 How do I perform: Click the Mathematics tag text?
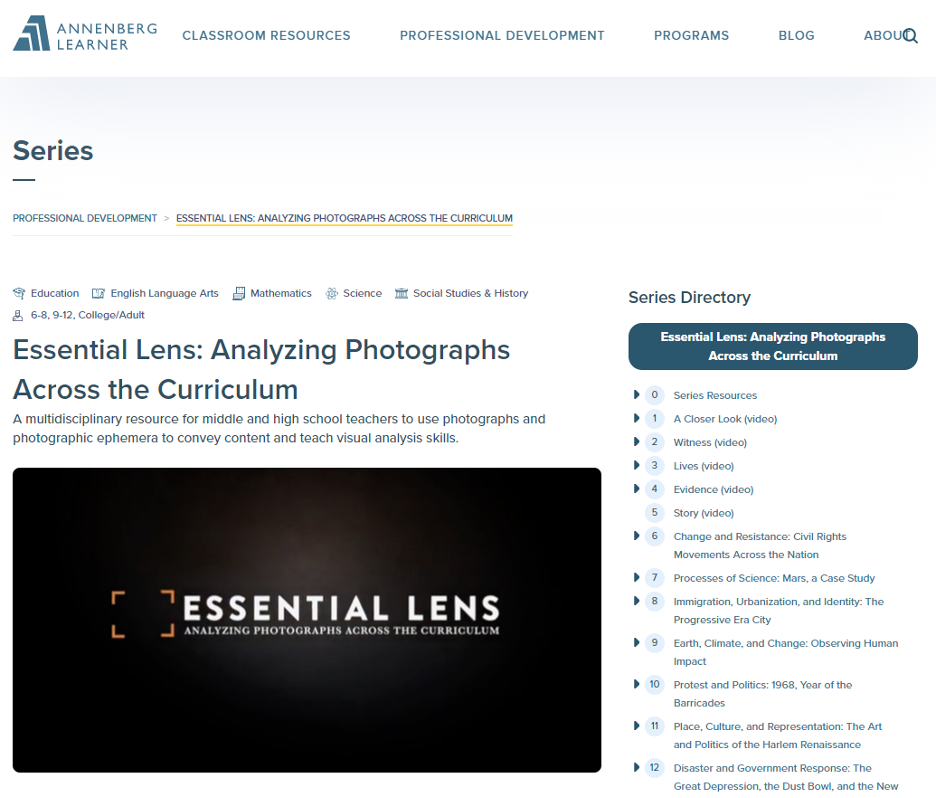[x=281, y=294]
